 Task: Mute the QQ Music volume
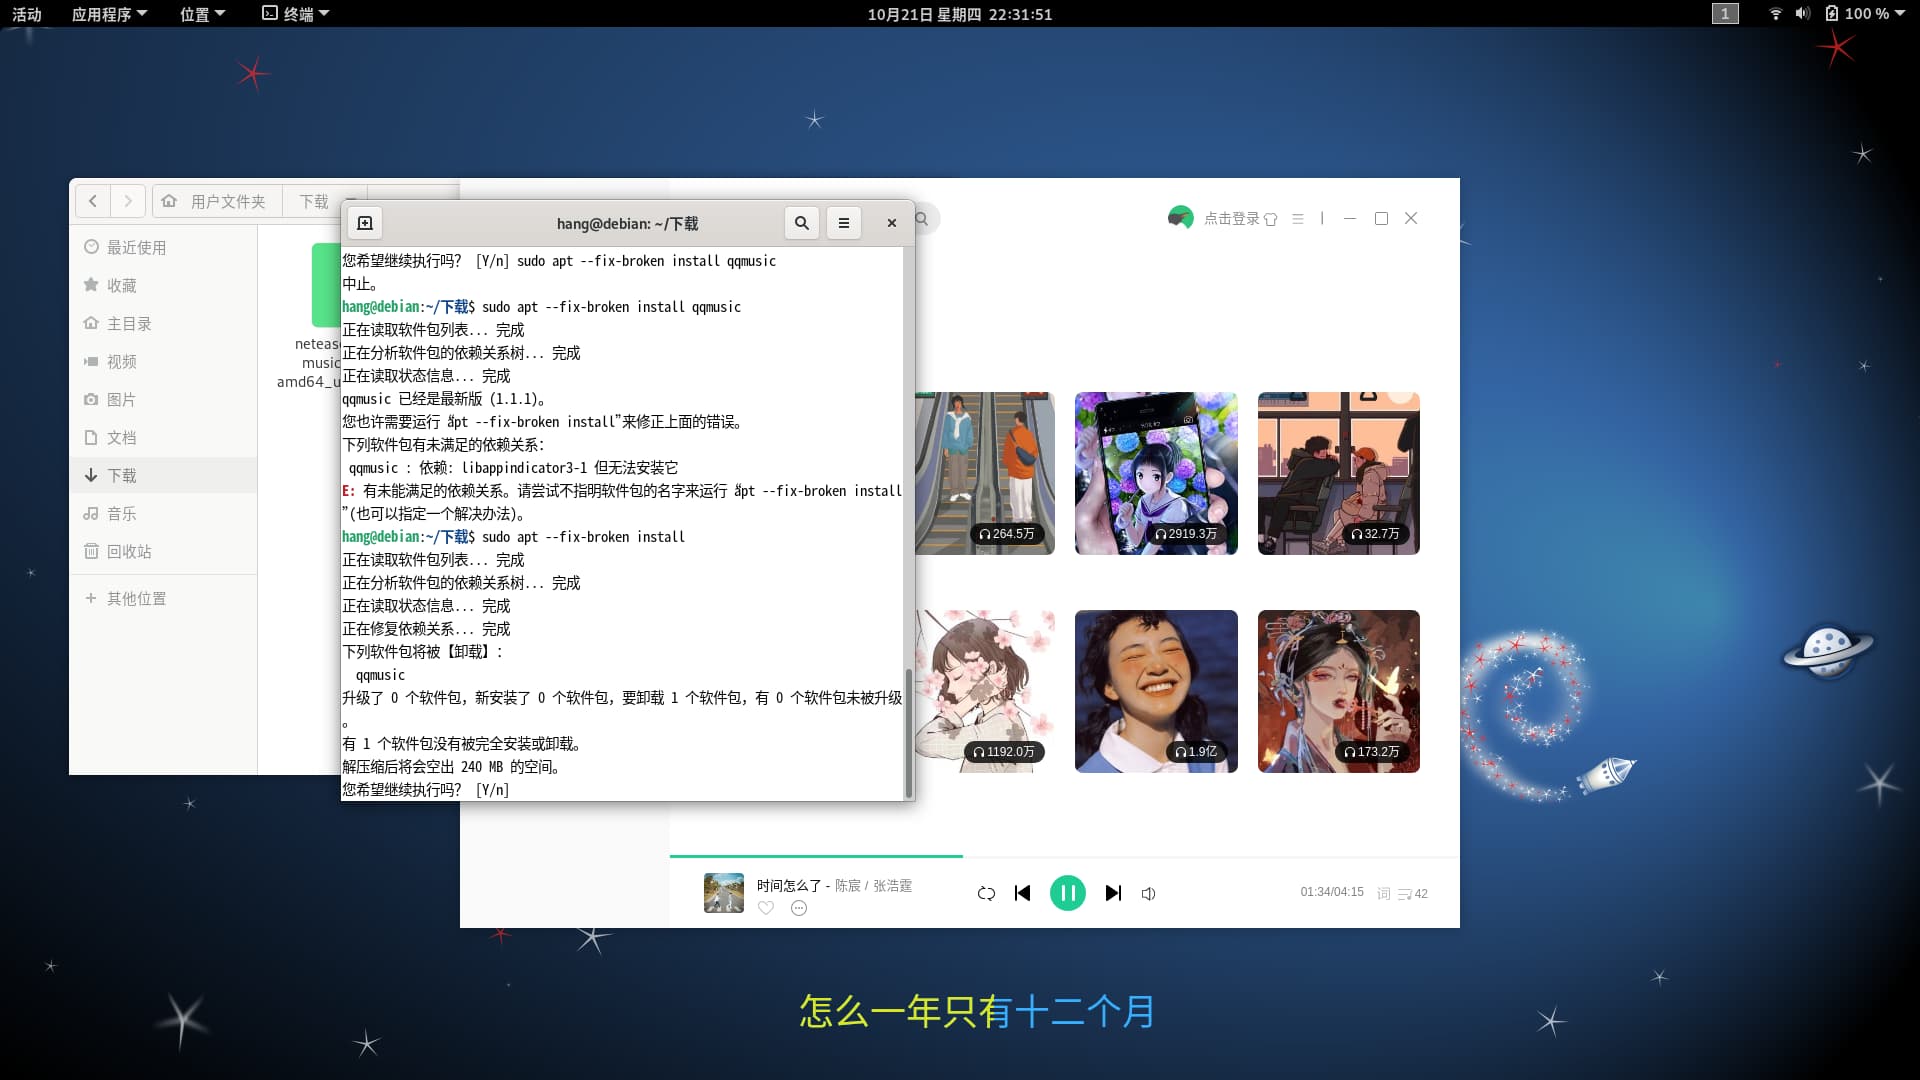point(1149,894)
